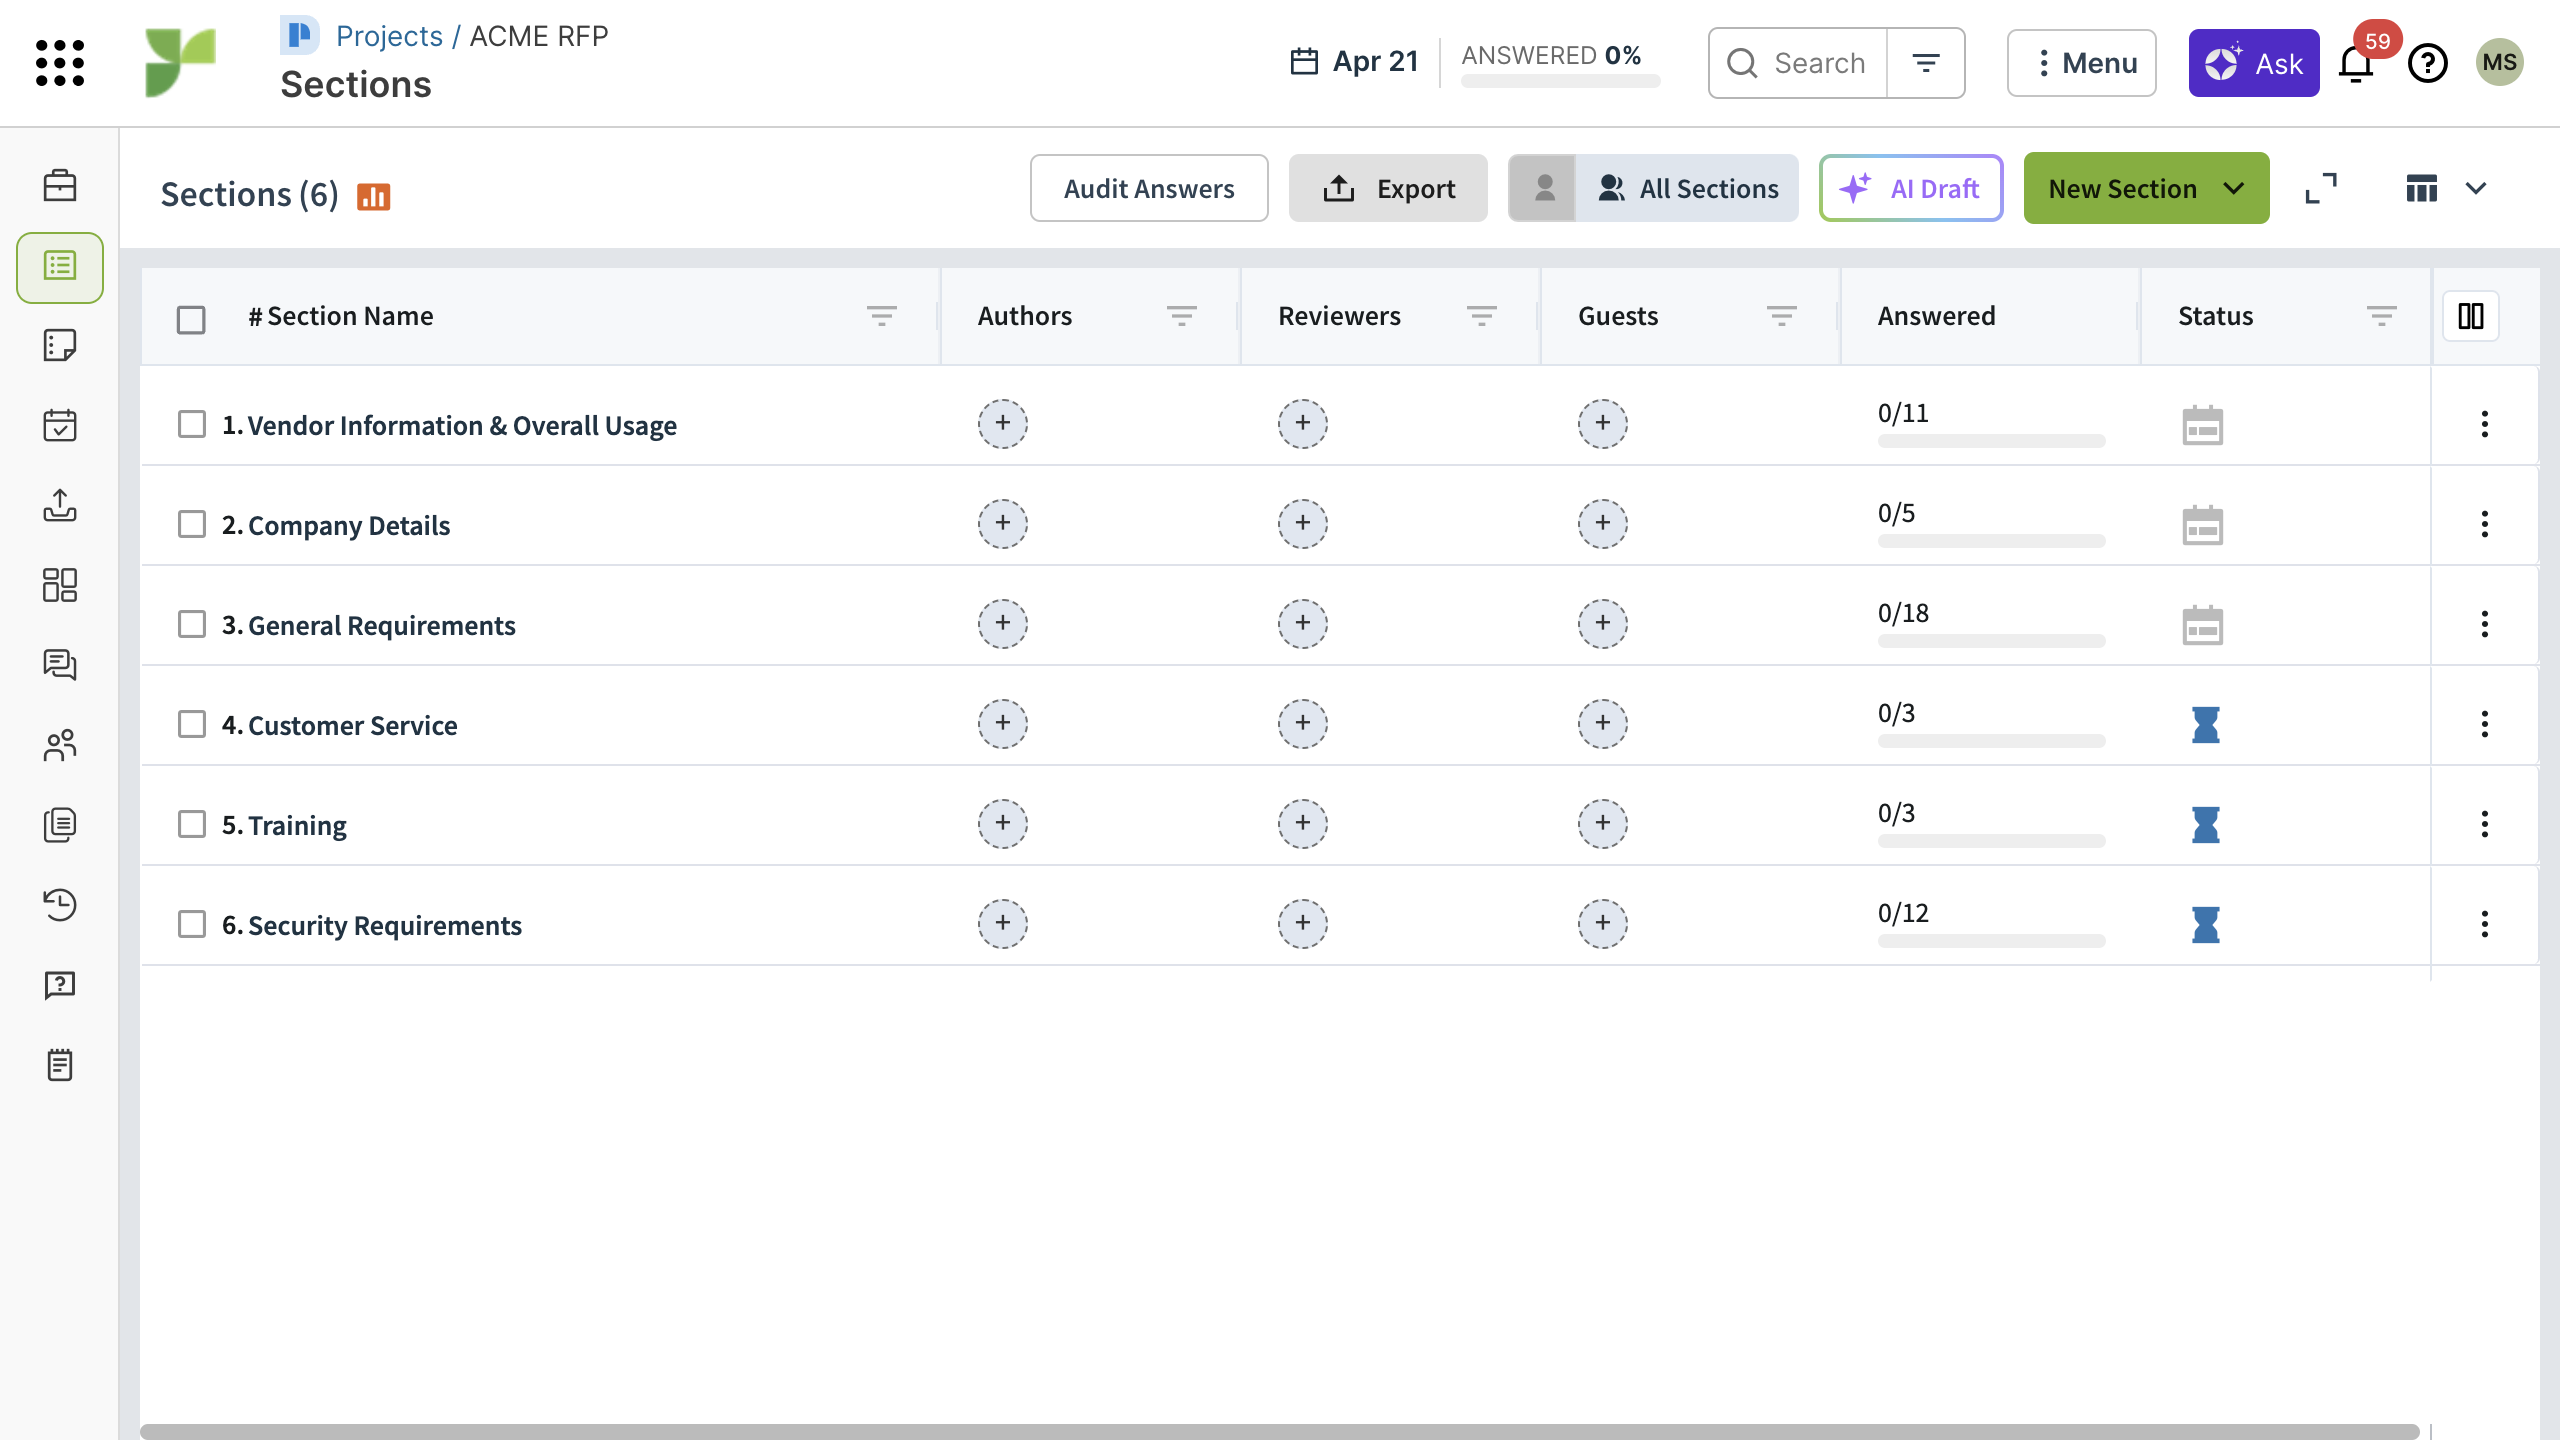The image size is (2560, 1440).
Task: Click the help question mark icon
Action: (x=2427, y=64)
